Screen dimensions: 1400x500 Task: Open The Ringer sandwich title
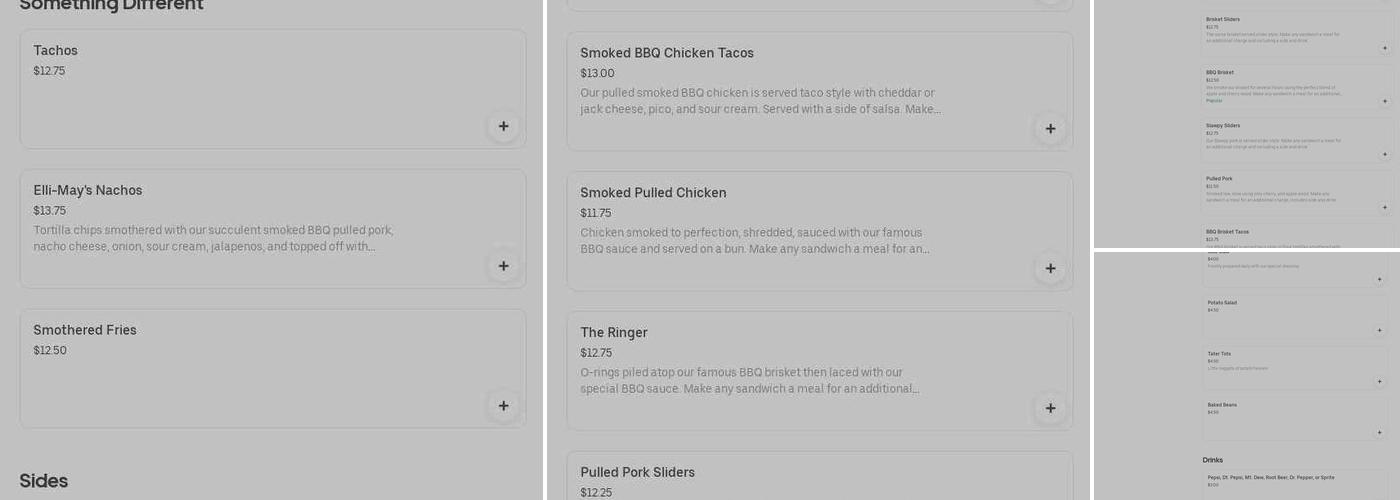[614, 333]
